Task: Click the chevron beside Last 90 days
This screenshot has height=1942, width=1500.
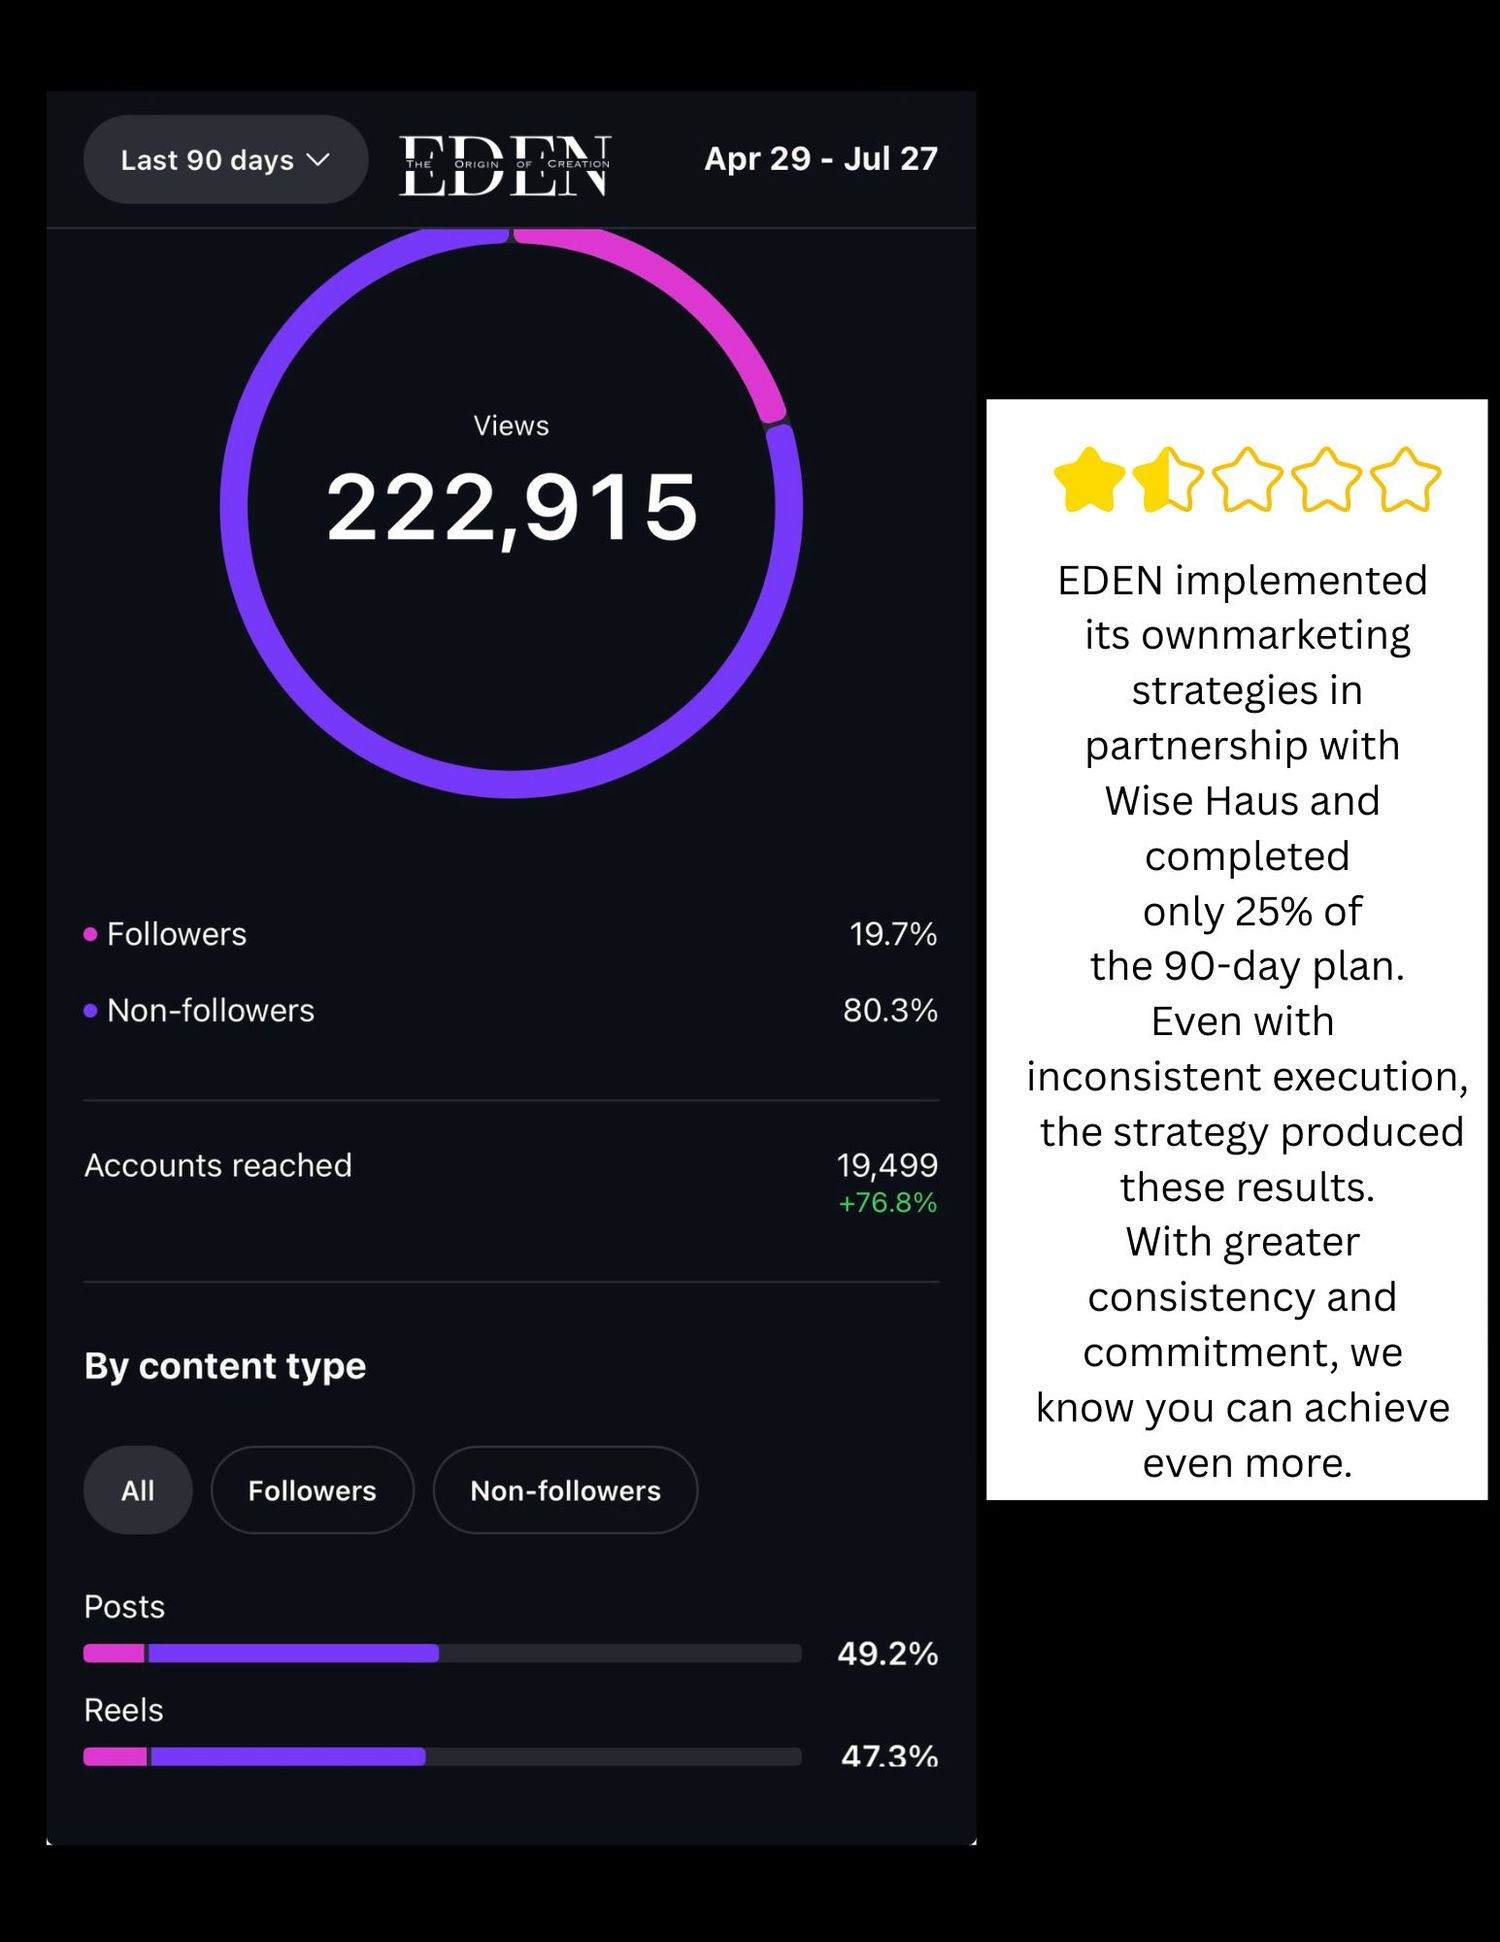Action: click(317, 160)
